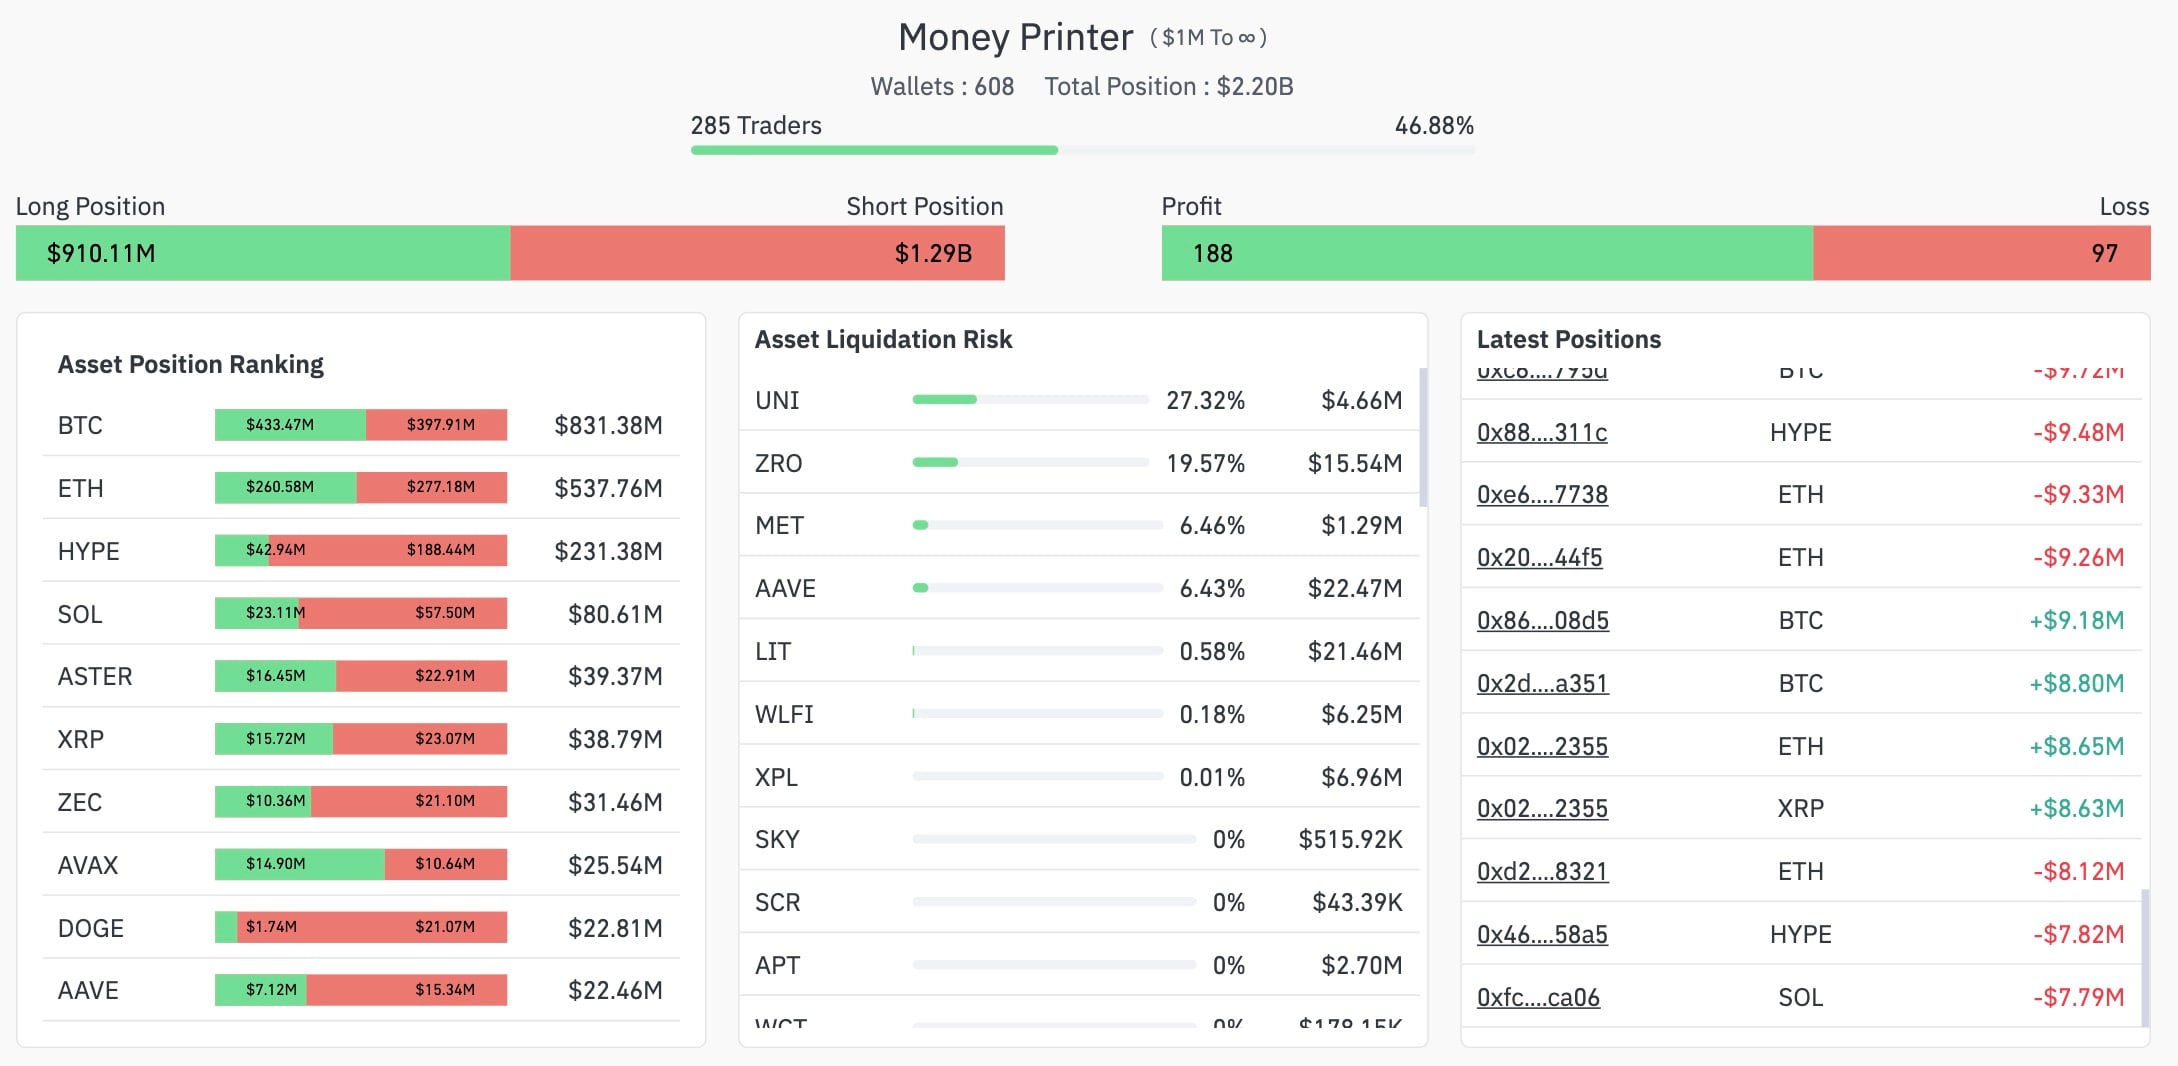Screen dimensions: 2178x1066
Task: Click the Long Position green bar
Action: pos(260,253)
